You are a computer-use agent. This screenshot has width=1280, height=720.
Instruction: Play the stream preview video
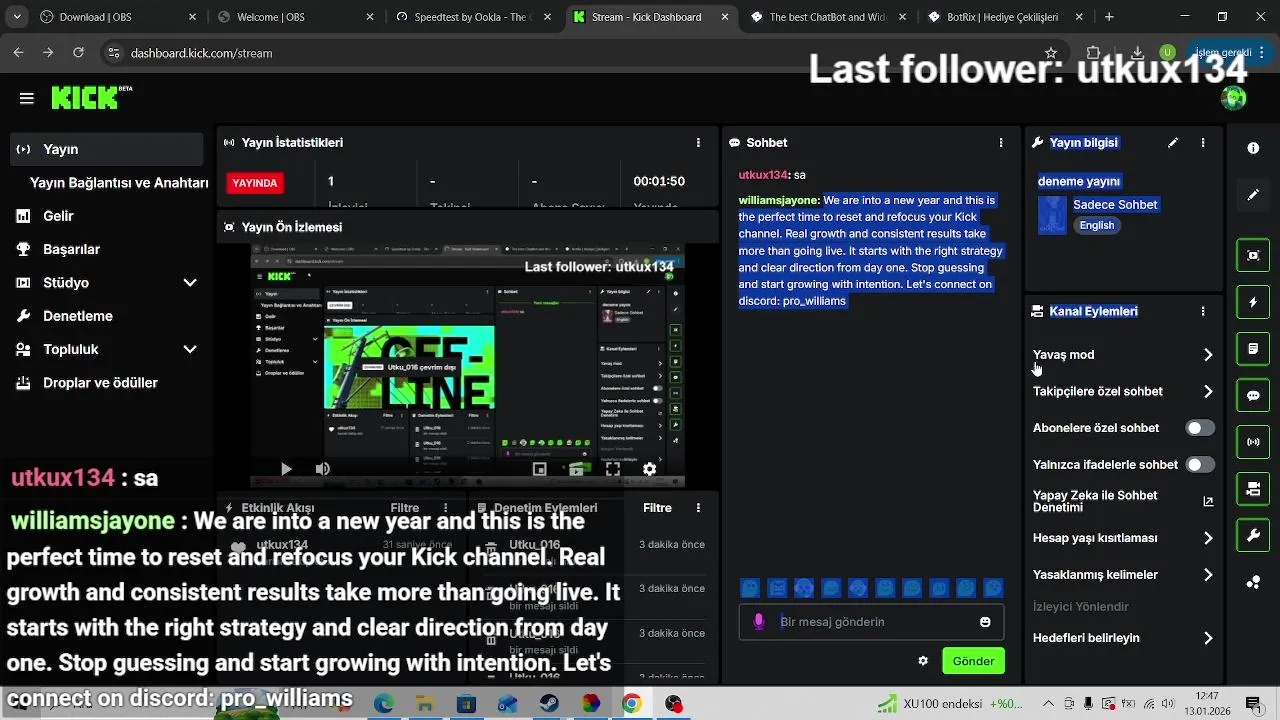click(x=286, y=468)
